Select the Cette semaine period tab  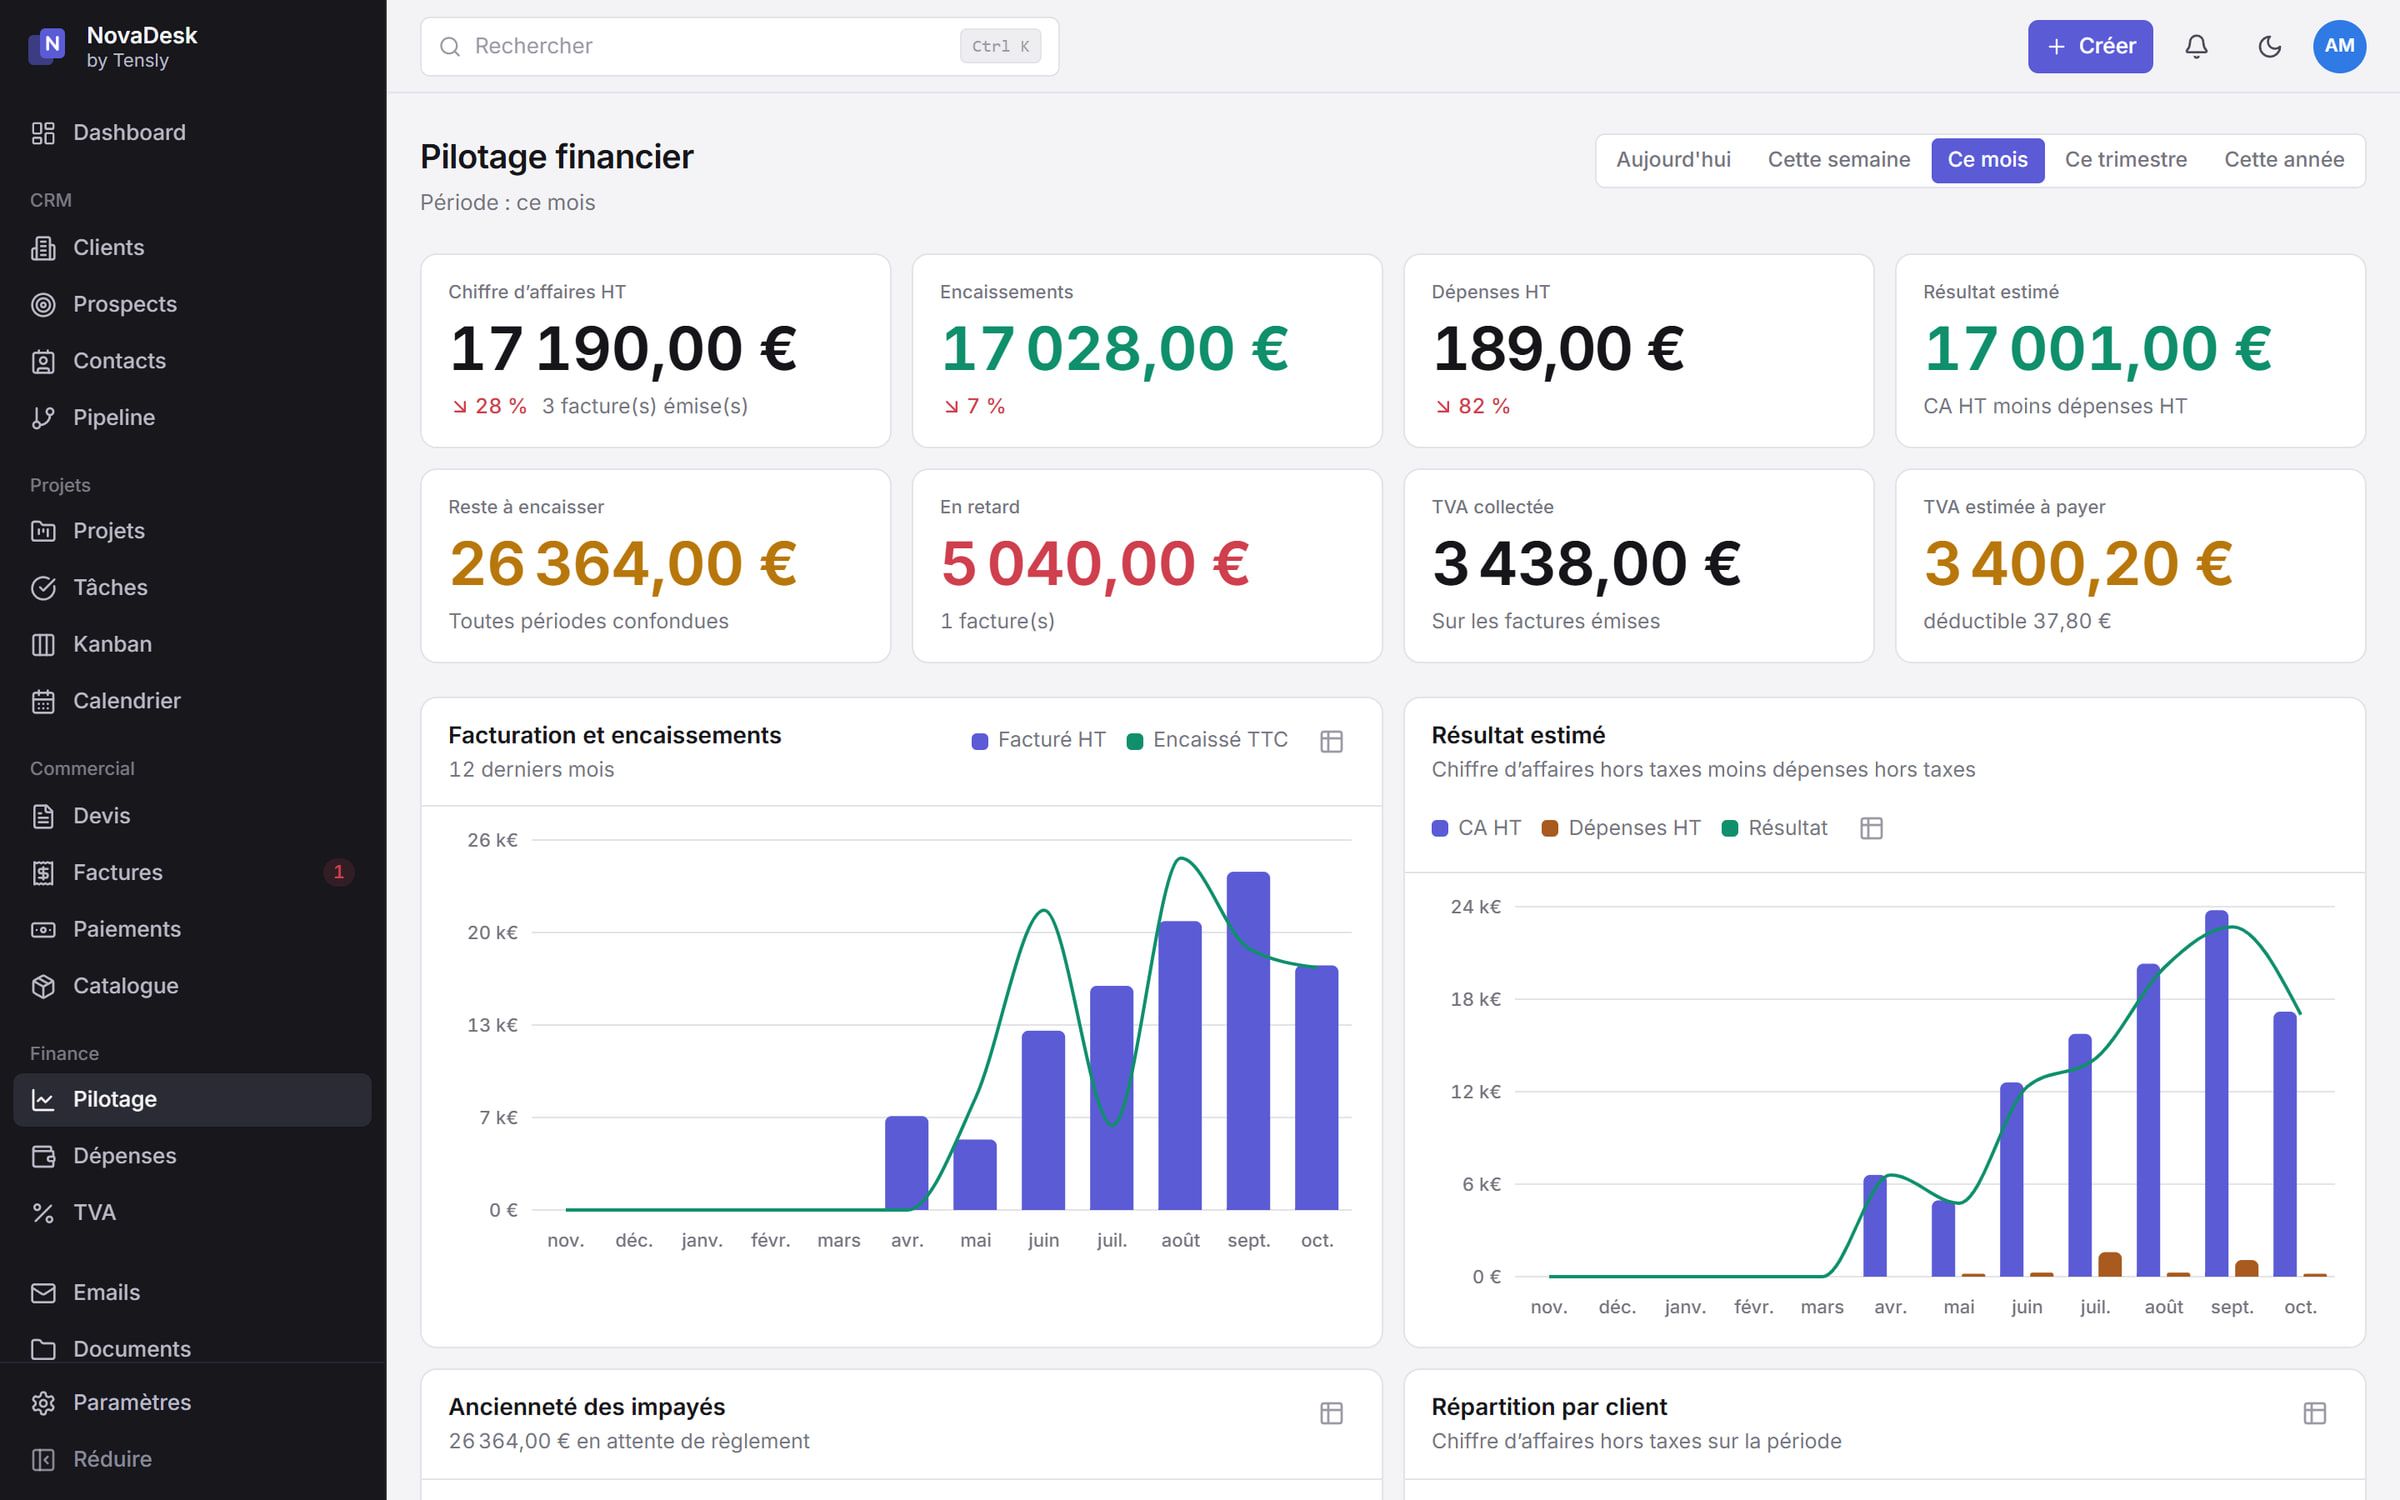pos(1838,160)
